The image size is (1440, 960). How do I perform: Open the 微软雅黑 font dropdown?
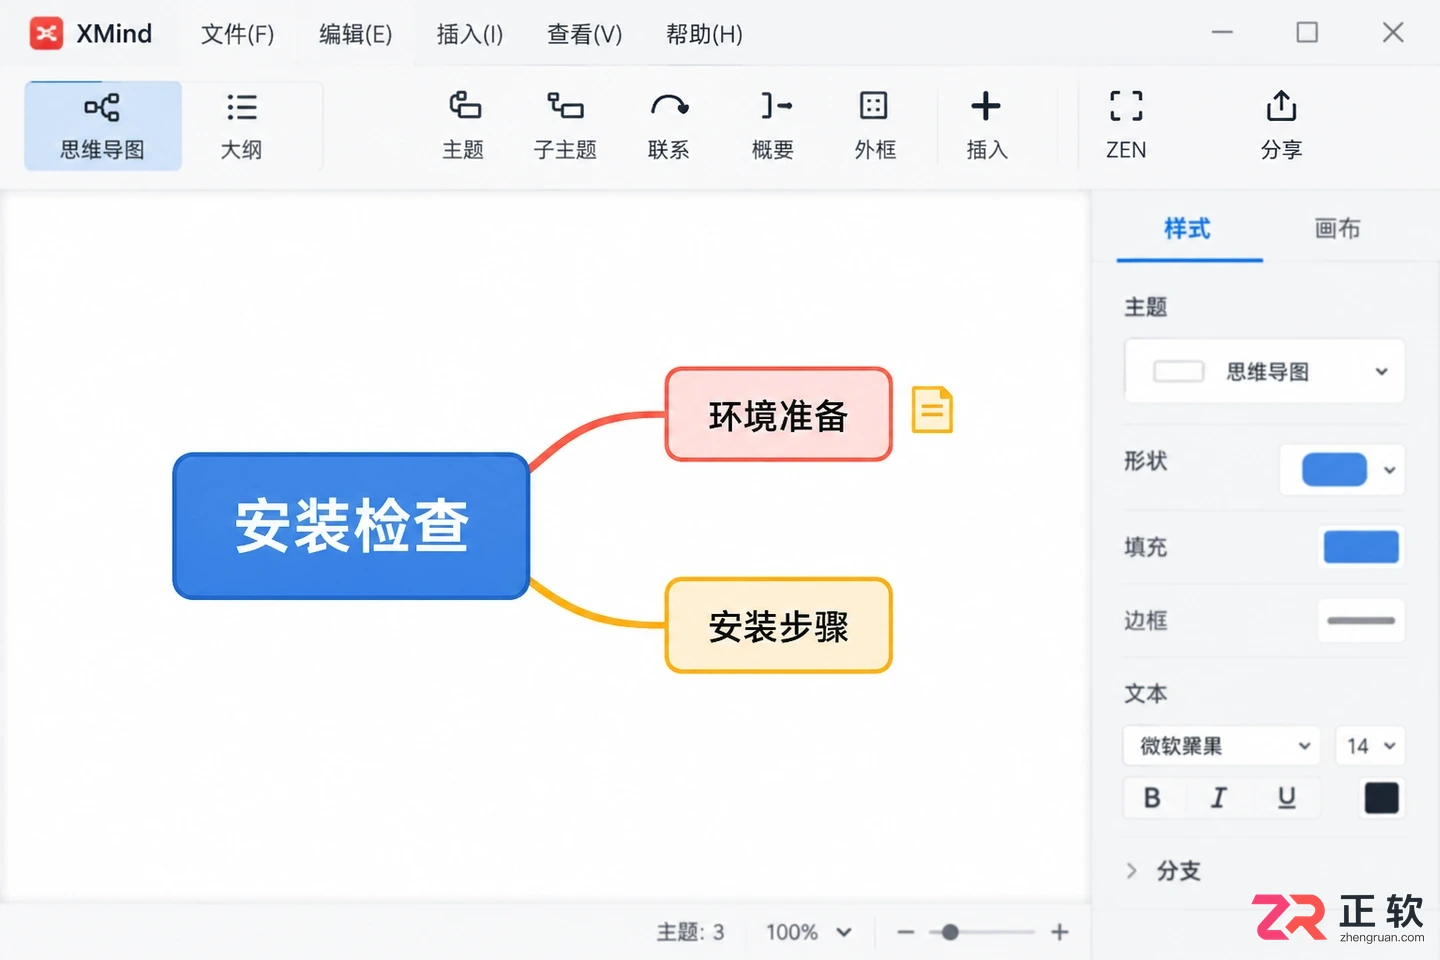point(1222,746)
